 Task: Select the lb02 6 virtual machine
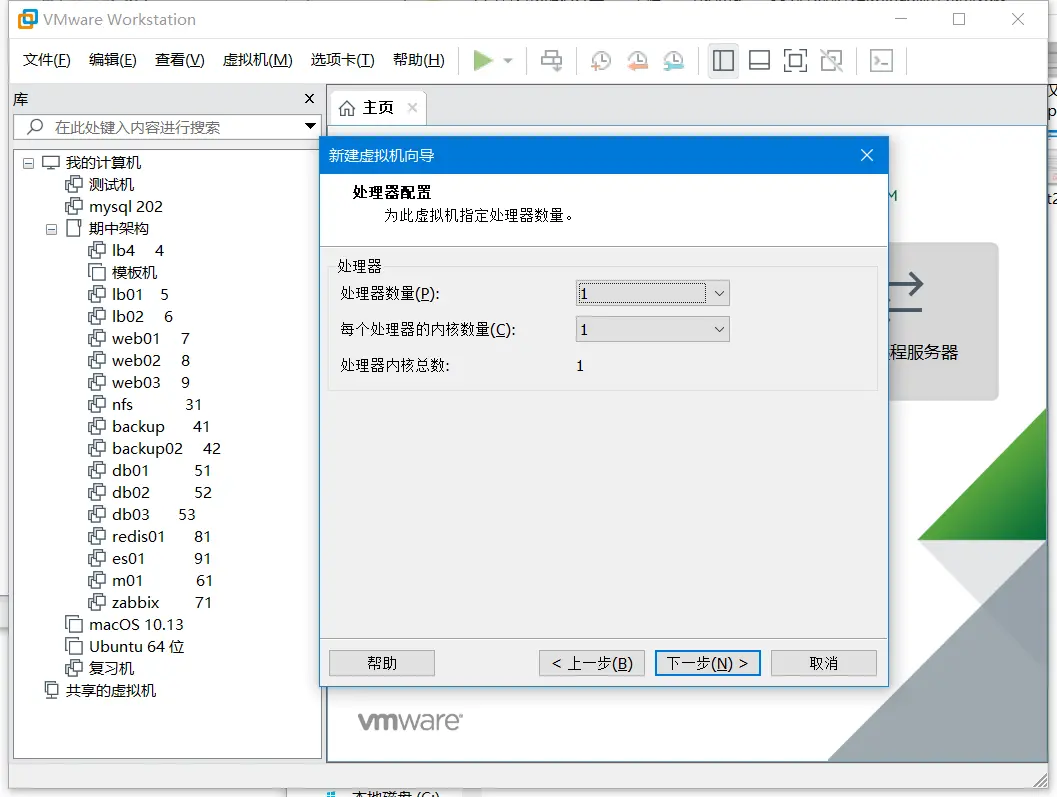(131, 317)
